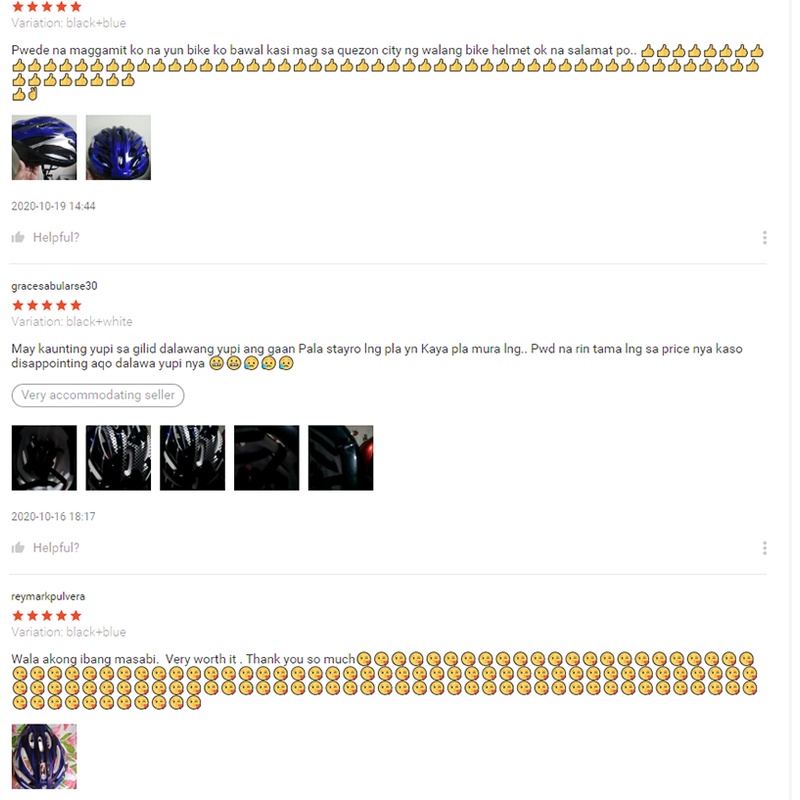
Task: Click five-star rating of gracesabularse30's review
Action: click(x=47, y=305)
